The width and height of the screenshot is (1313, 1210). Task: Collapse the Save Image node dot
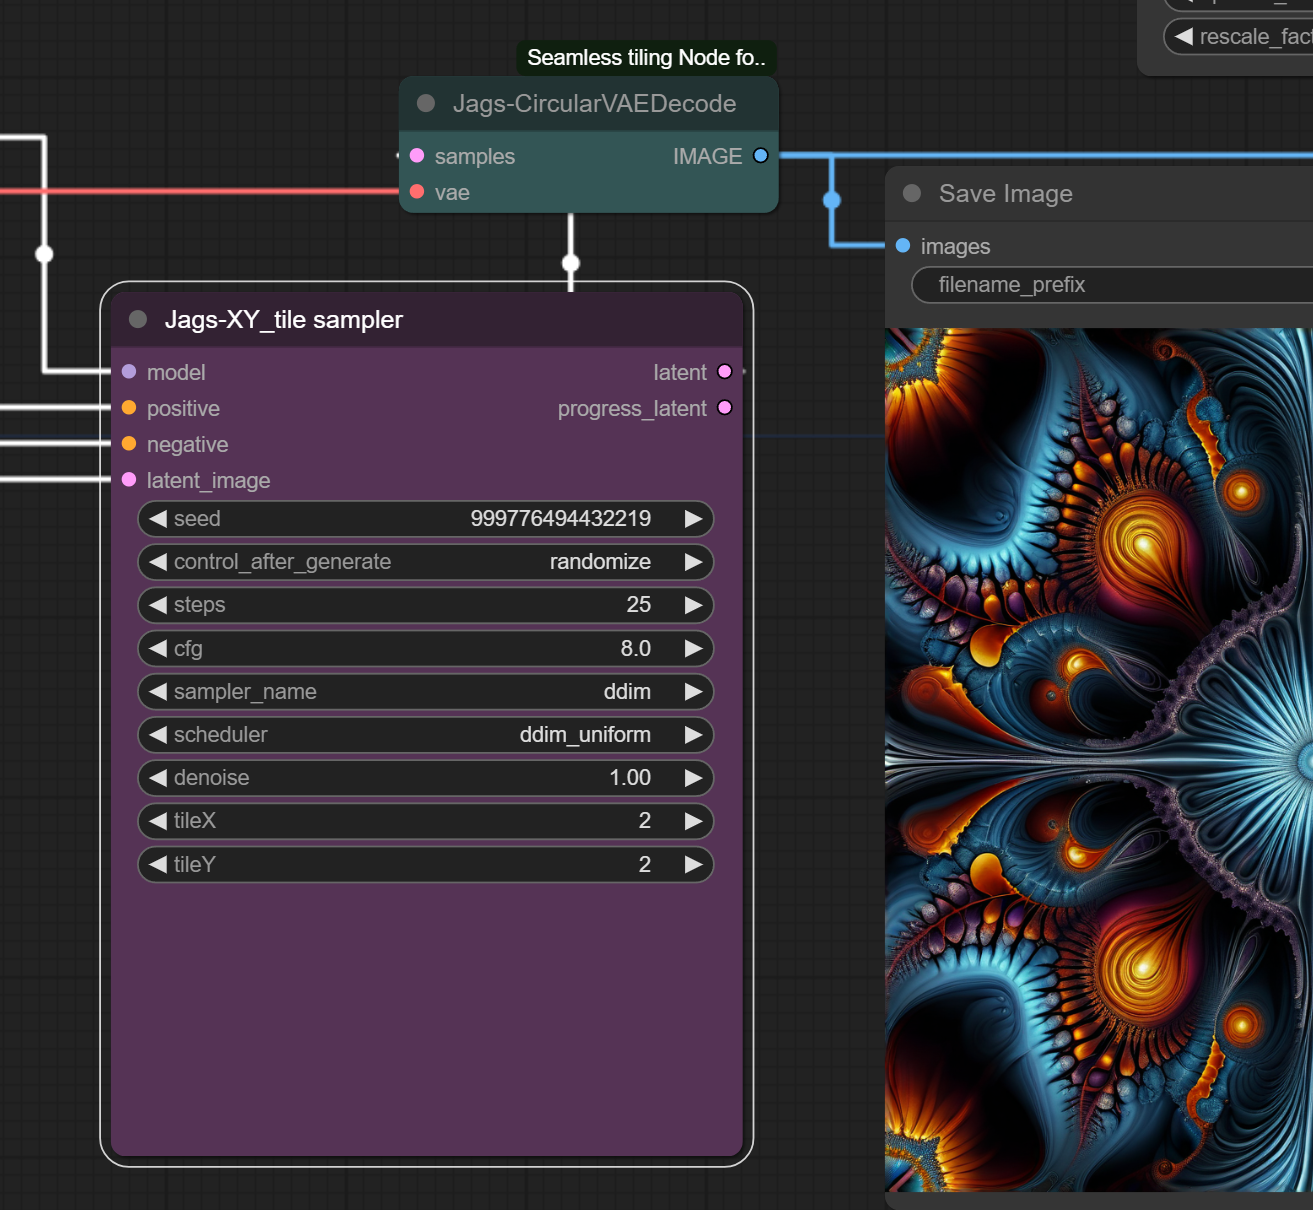(x=912, y=193)
